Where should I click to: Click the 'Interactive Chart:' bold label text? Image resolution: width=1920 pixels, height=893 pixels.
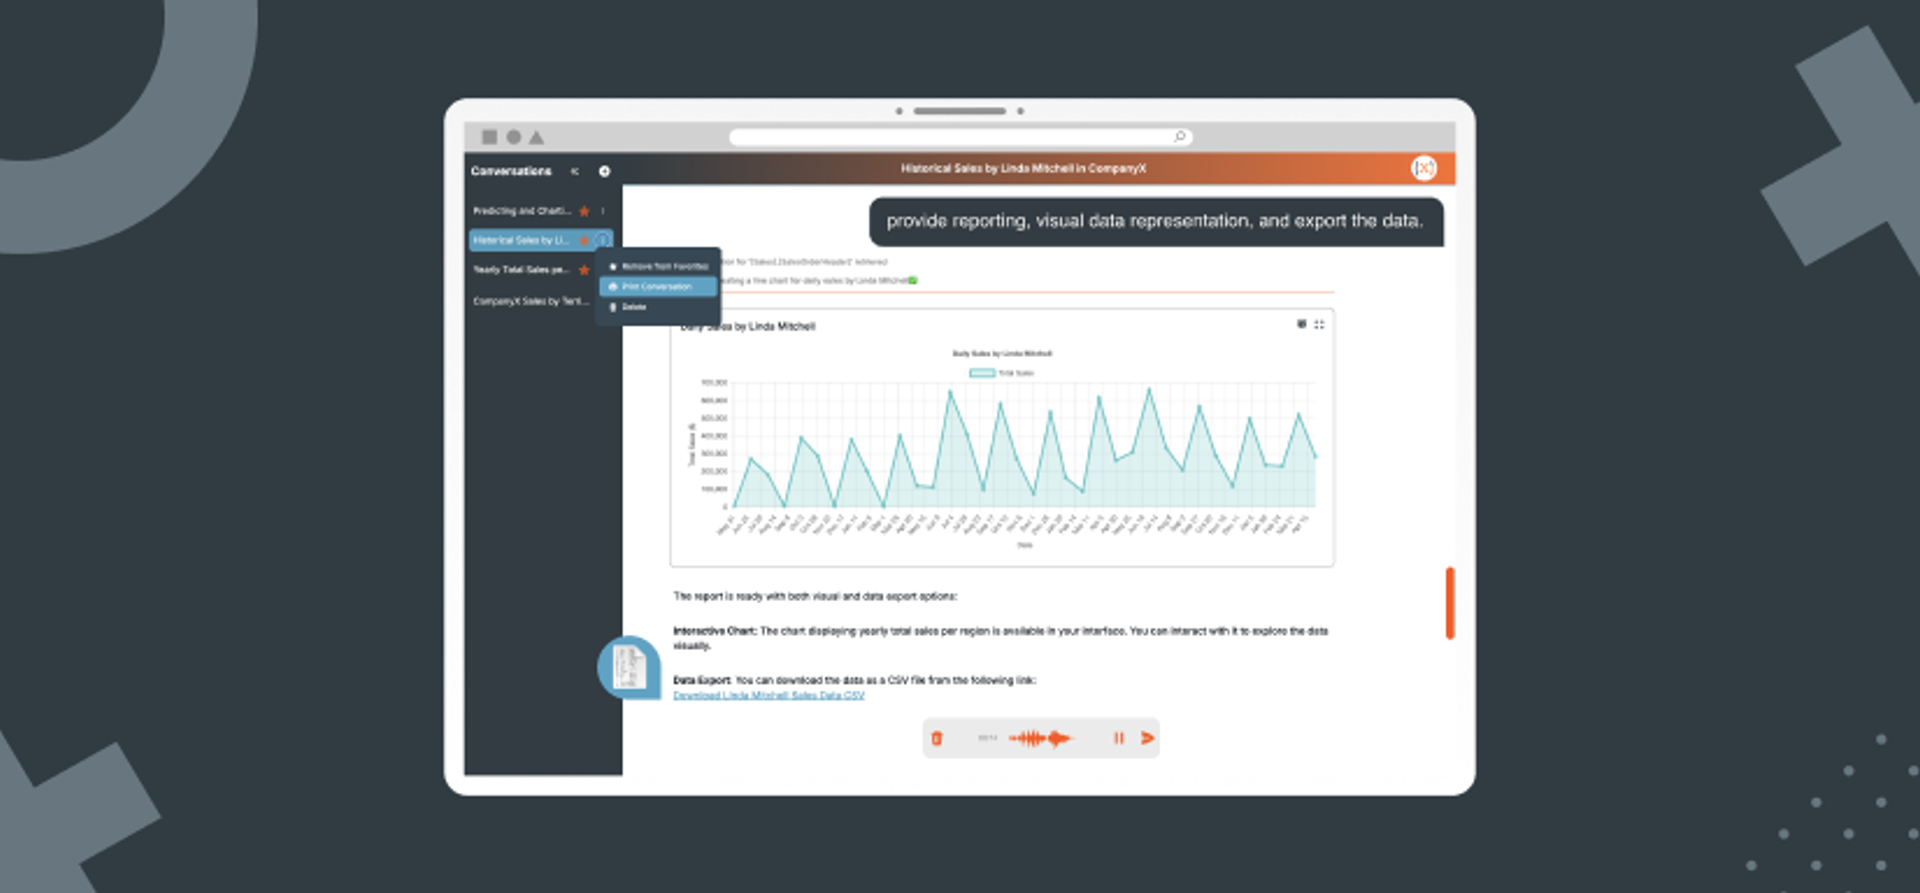(715, 631)
